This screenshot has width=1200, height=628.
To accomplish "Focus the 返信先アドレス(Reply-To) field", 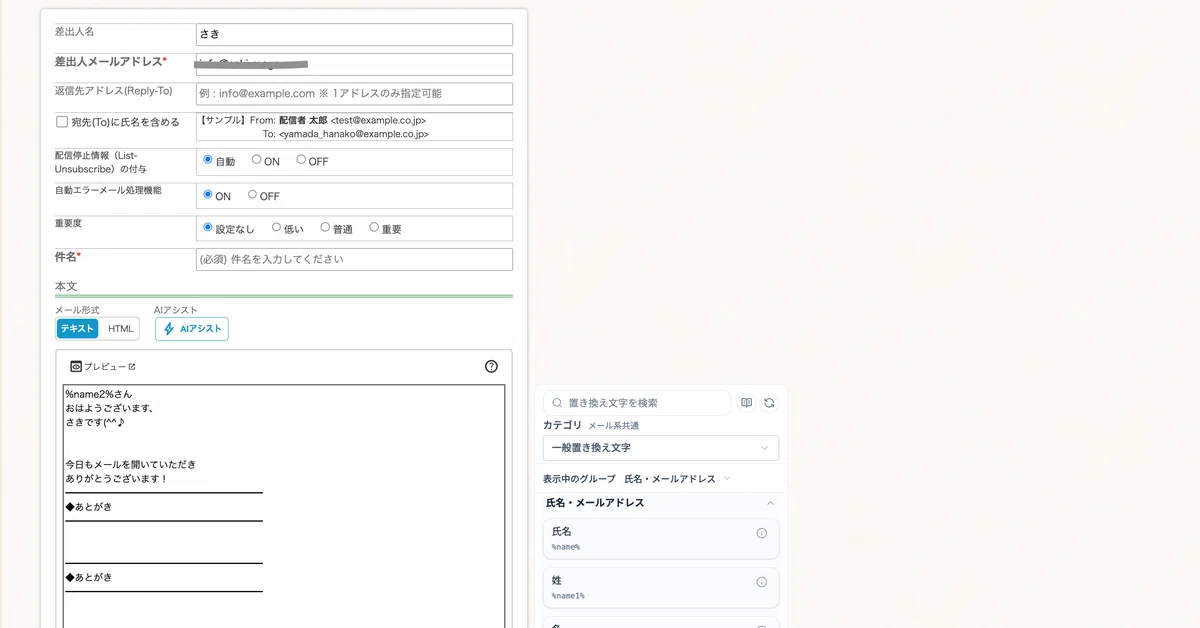I will [x=354, y=94].
